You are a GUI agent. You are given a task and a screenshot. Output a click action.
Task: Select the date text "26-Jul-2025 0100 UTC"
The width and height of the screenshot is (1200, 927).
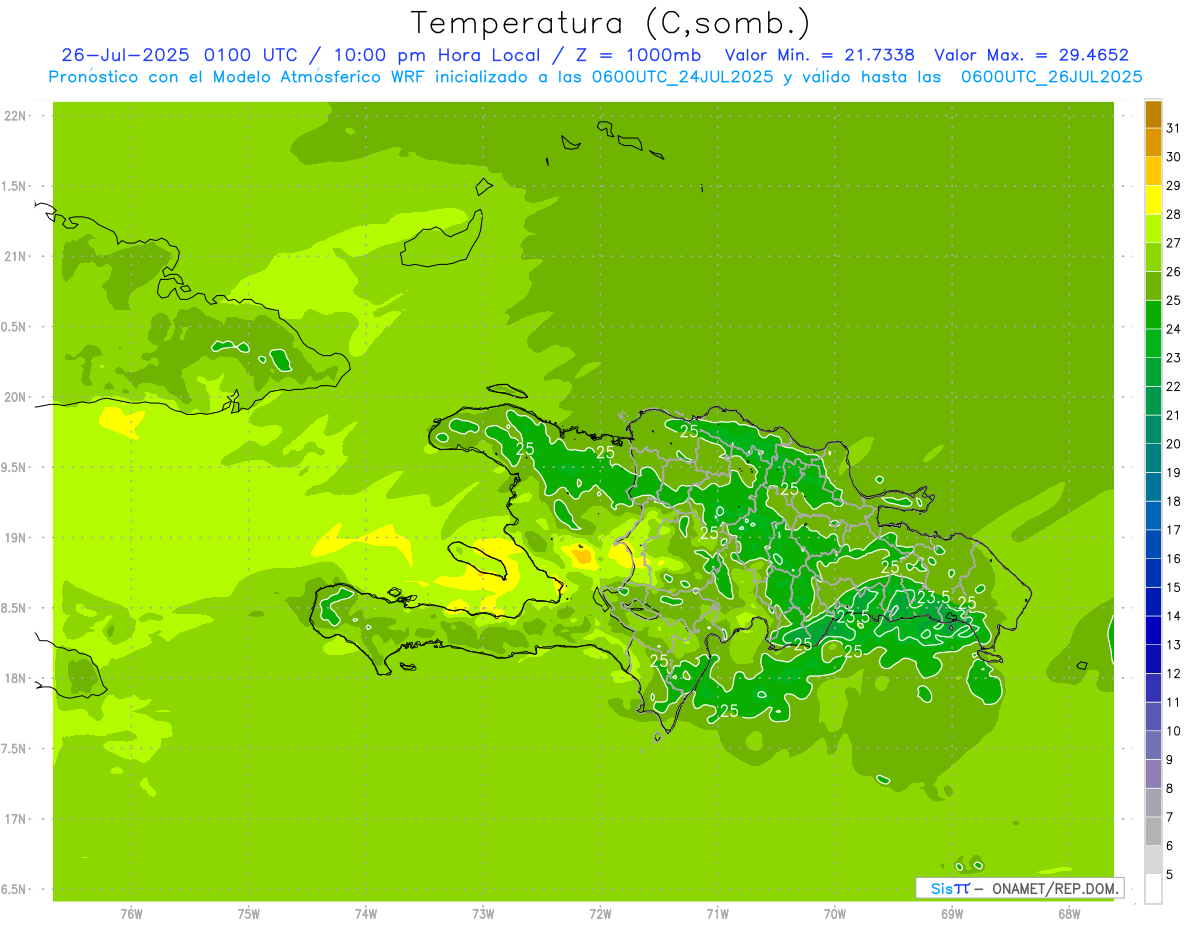click(x=178, y=55)
